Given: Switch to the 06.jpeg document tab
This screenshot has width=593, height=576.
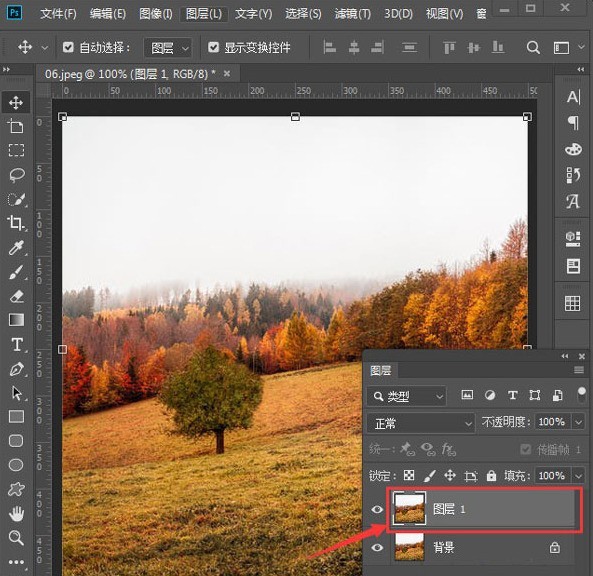Looking at the screenshot, I should (x=130, y=74).
